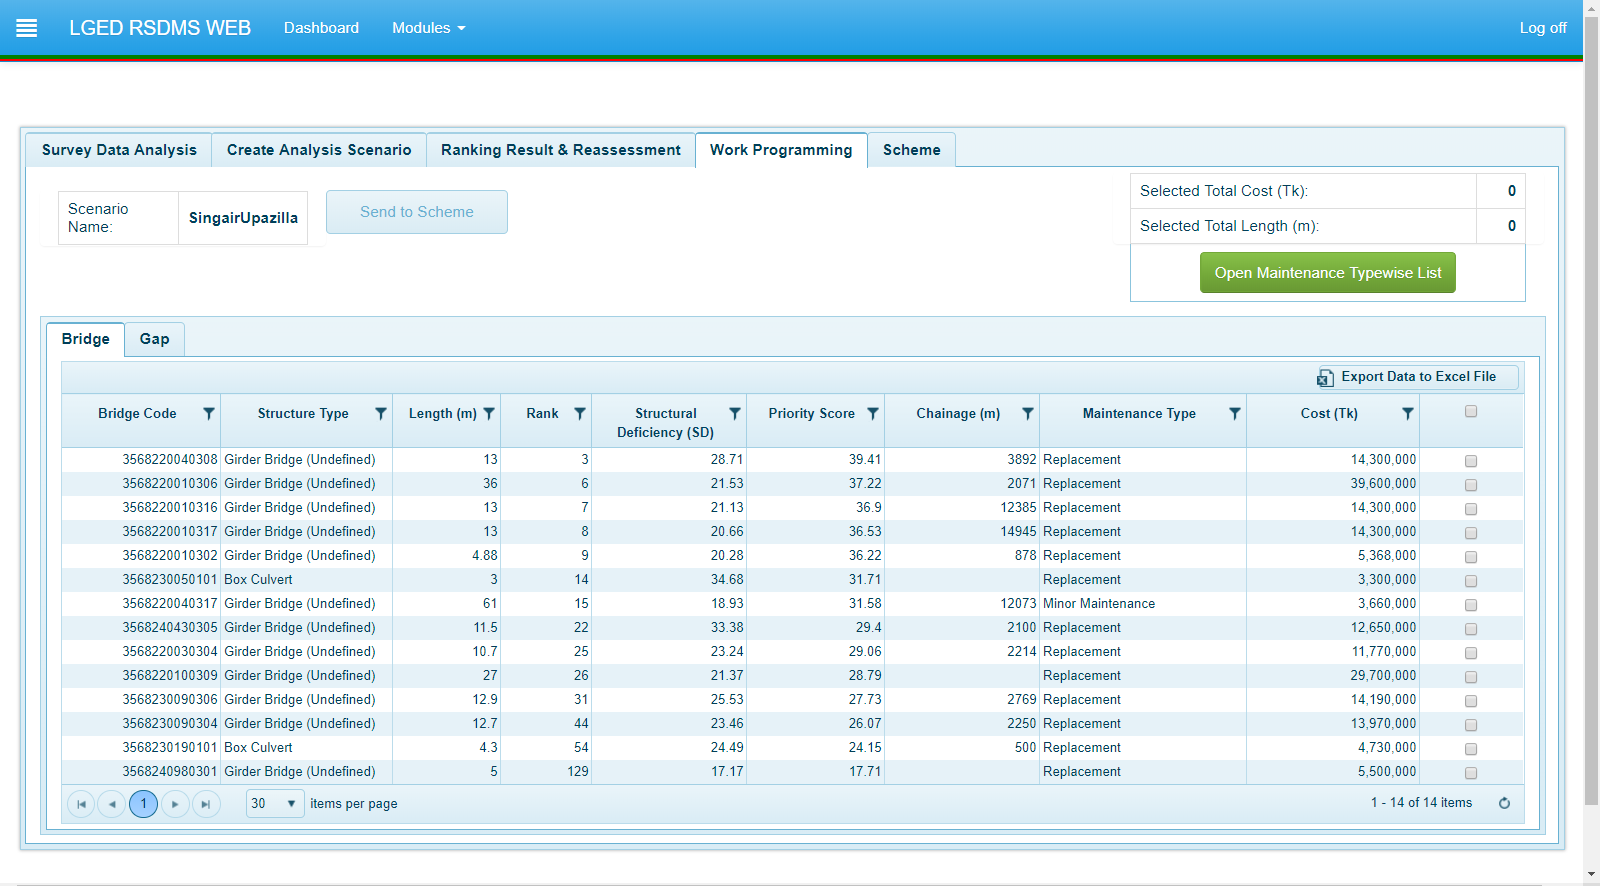The width and height of the screenshot is (1600, 886).
Task: Check the row for bridge 3568220010302
Action: [x=1471, y=557]
